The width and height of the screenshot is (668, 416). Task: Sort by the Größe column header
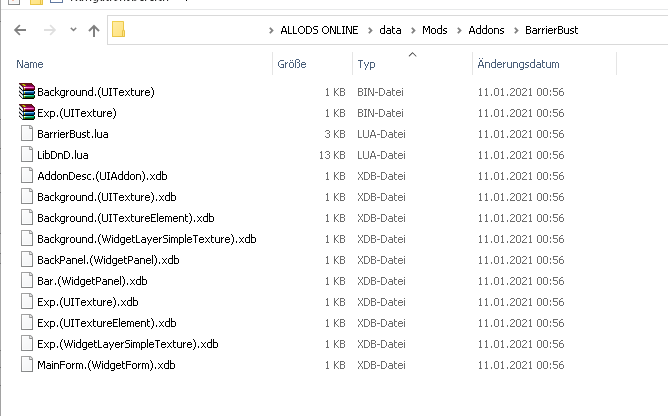(x=289, y=64)
